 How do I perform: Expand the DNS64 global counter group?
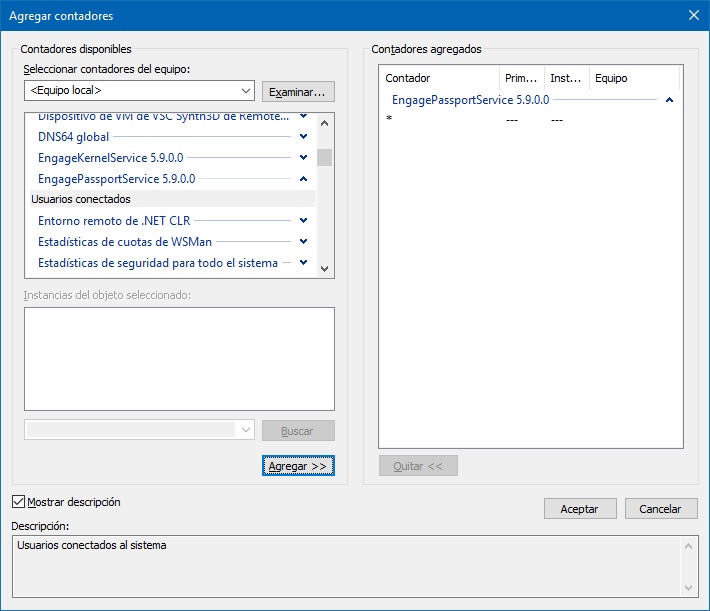303,137
